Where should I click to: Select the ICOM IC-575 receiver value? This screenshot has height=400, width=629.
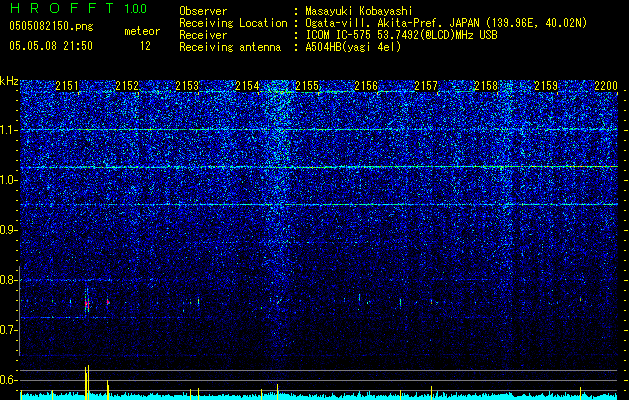[x=401, y=35]
